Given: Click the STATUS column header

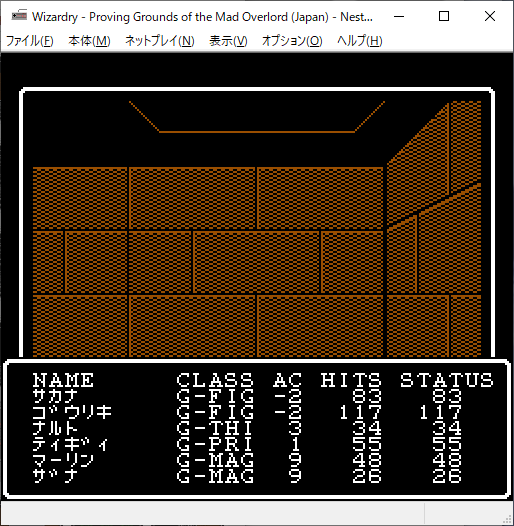Looking at the screenshot, I should click(x=447, y=380).
